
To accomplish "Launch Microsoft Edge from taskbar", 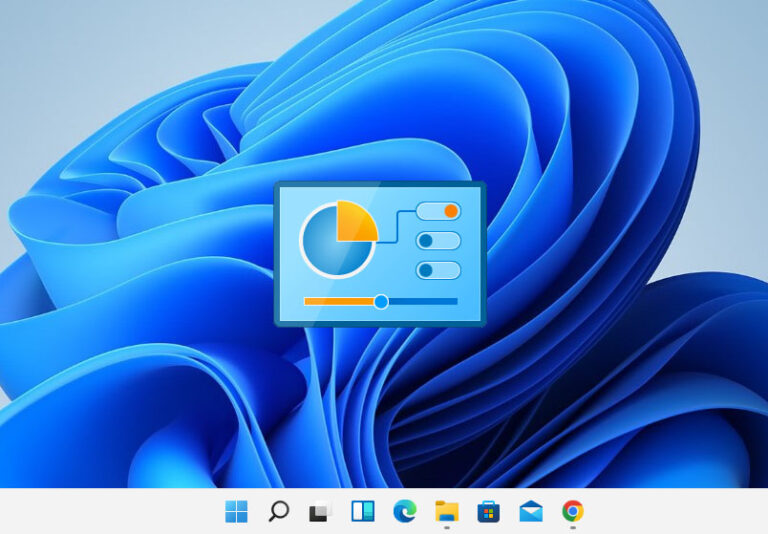I will point(405,511).
